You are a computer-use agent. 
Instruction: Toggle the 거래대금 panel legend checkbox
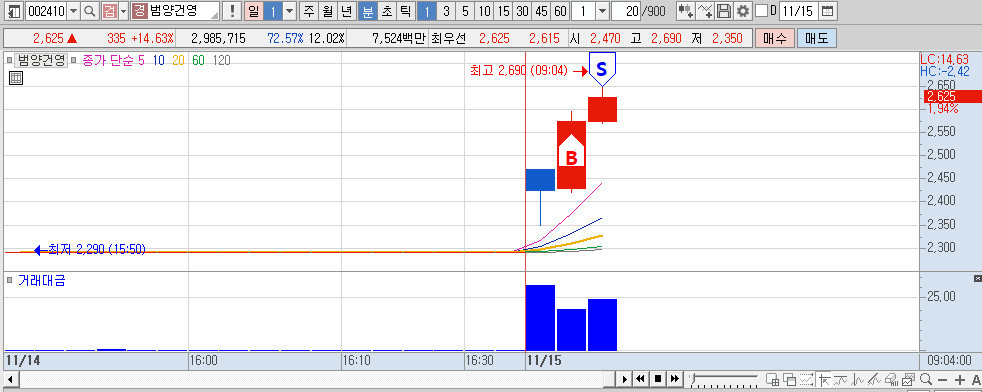9,281
